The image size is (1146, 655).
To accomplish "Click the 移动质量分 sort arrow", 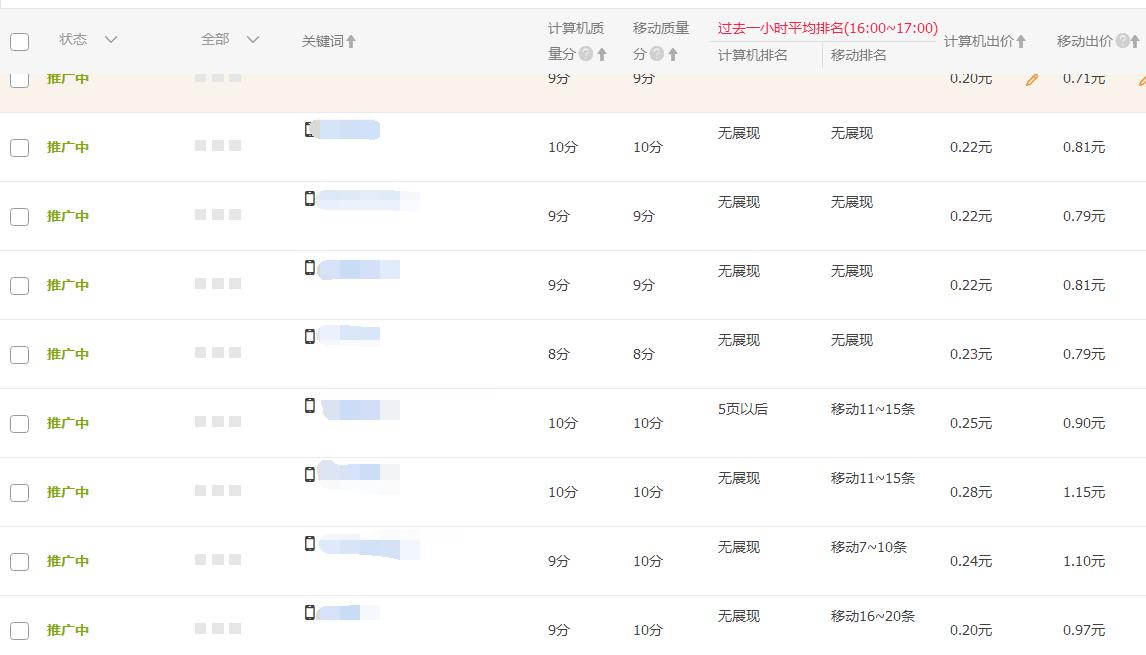I will point(673,55).
